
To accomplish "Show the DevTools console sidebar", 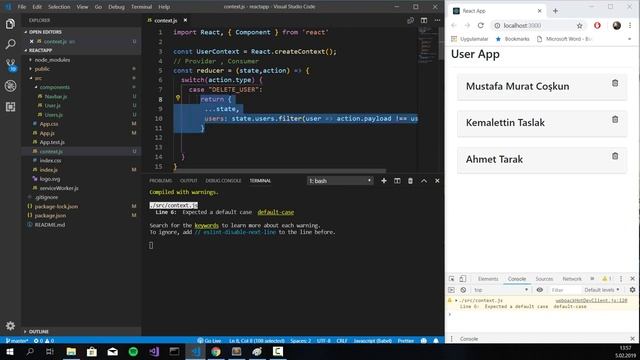I will [x=451, y=290].
